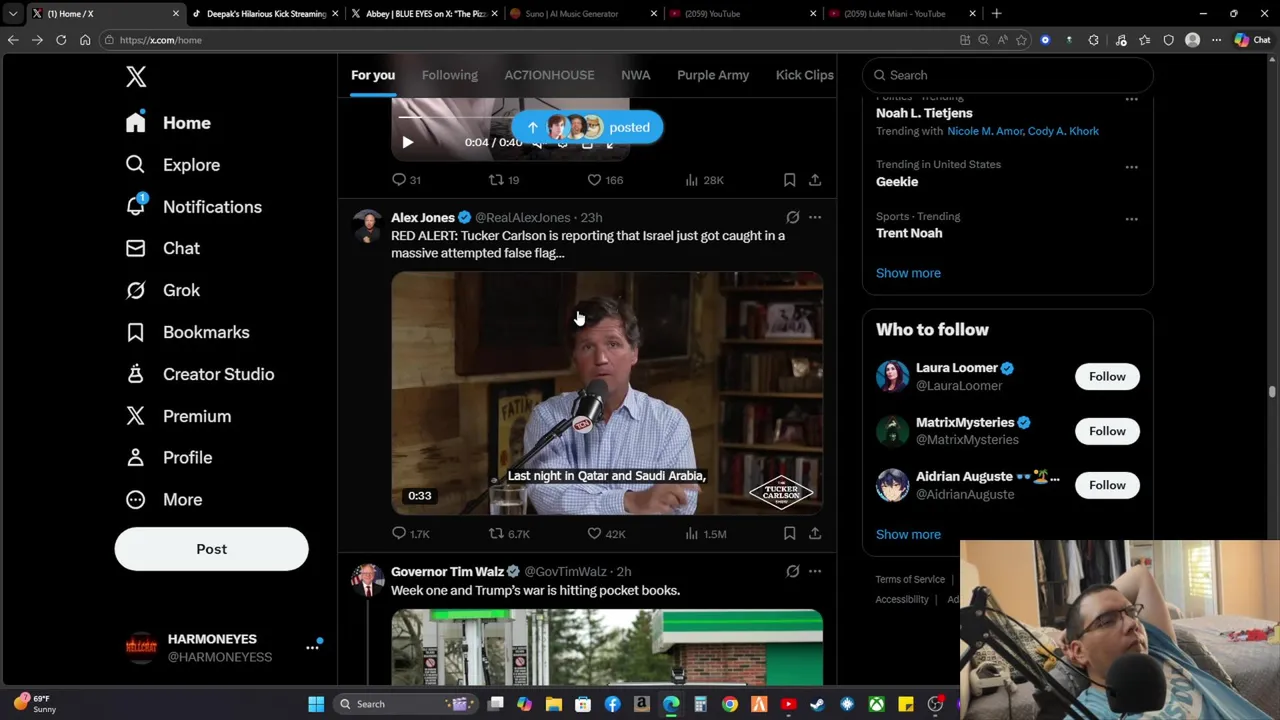Click the Post button
Screen dimensions: 1280x720
(211, 549)
